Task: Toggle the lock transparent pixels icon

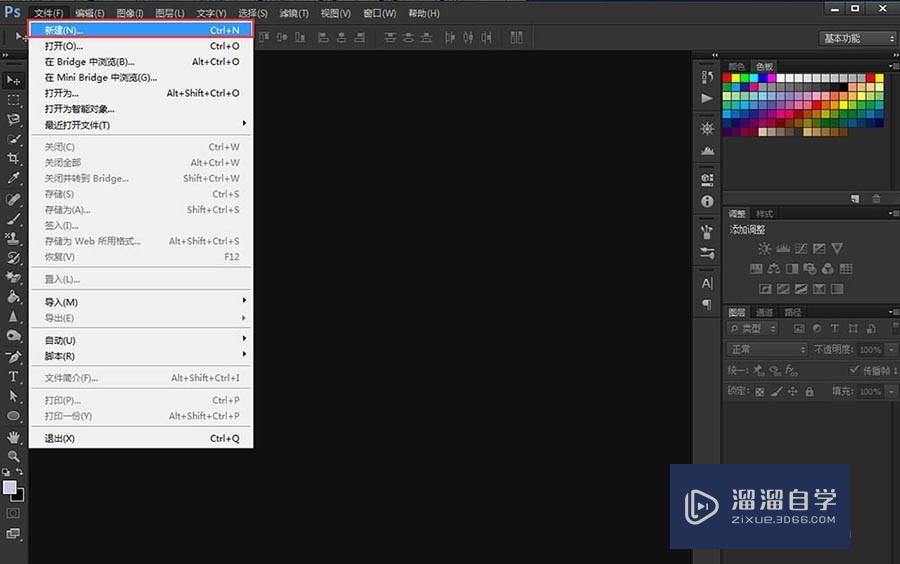Action: tap(760, 392)
